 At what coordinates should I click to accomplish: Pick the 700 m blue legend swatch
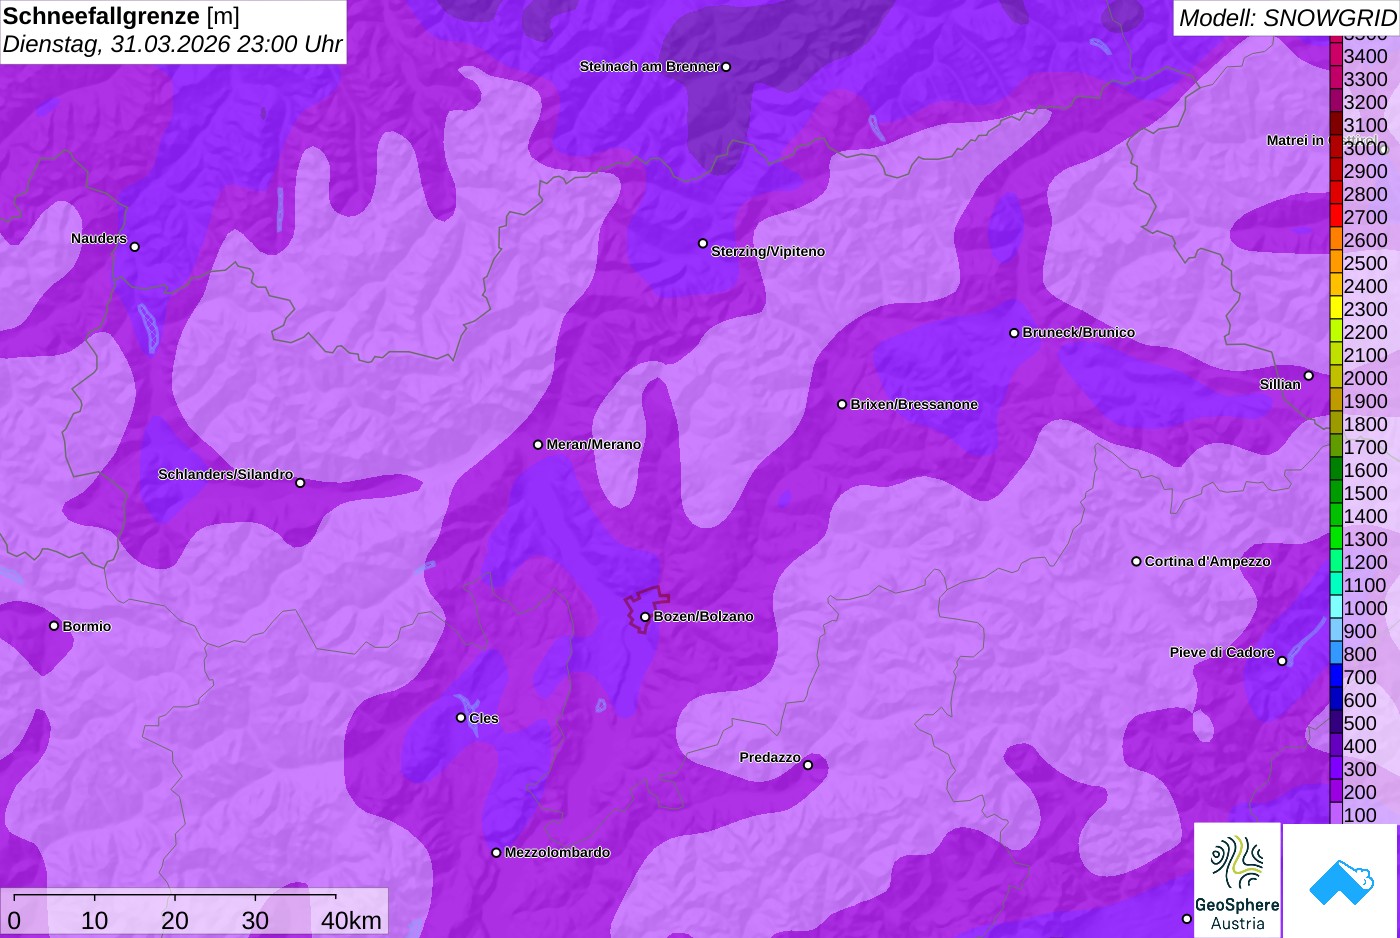[1335, 676]
